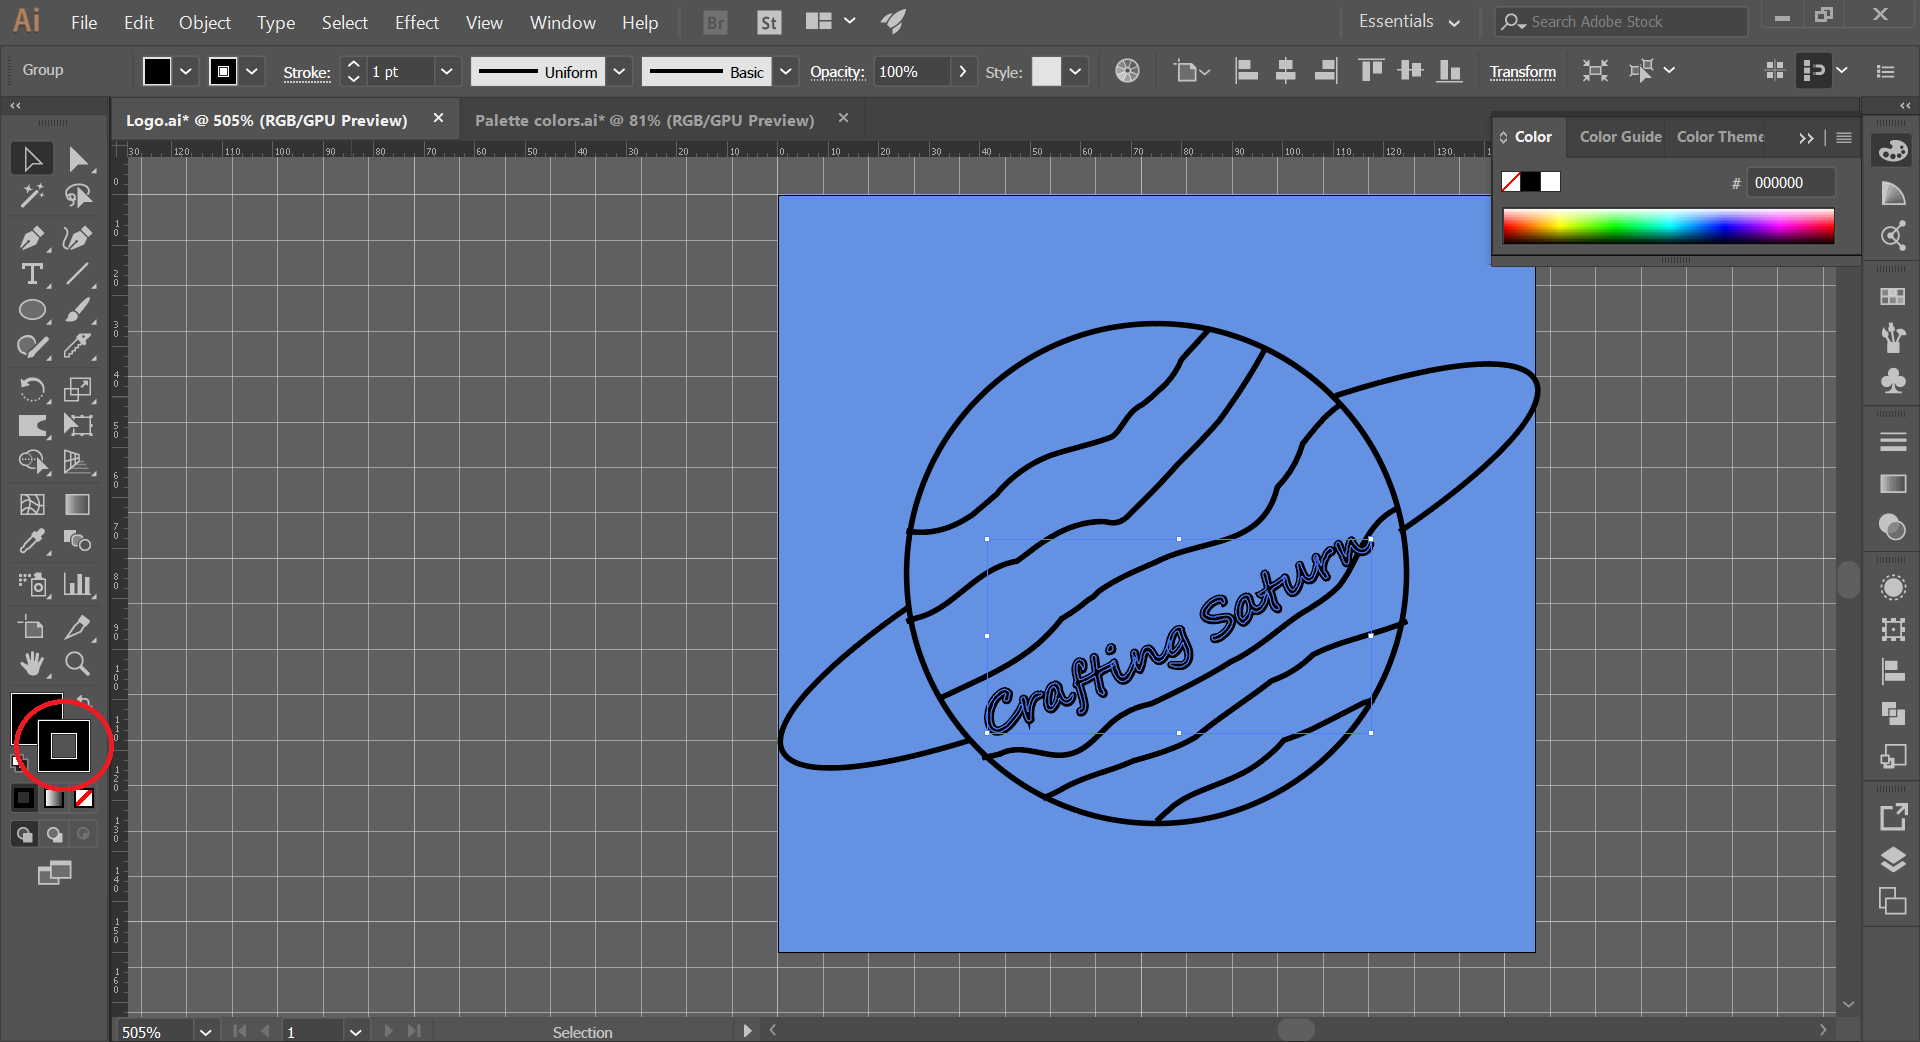The height and width of the screenshot is (1042, 1920).
Task: Reset default fill and stroke
Action: click(x=18, y=761)
